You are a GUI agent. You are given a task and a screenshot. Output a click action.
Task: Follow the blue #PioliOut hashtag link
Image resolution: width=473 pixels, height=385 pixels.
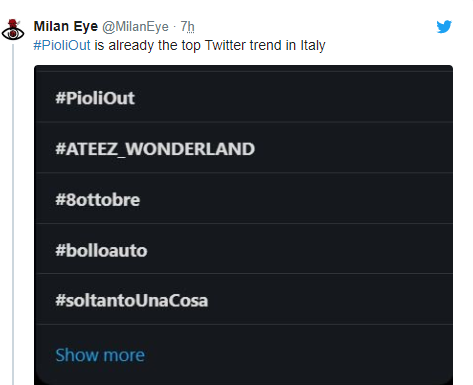click(62, 45)
